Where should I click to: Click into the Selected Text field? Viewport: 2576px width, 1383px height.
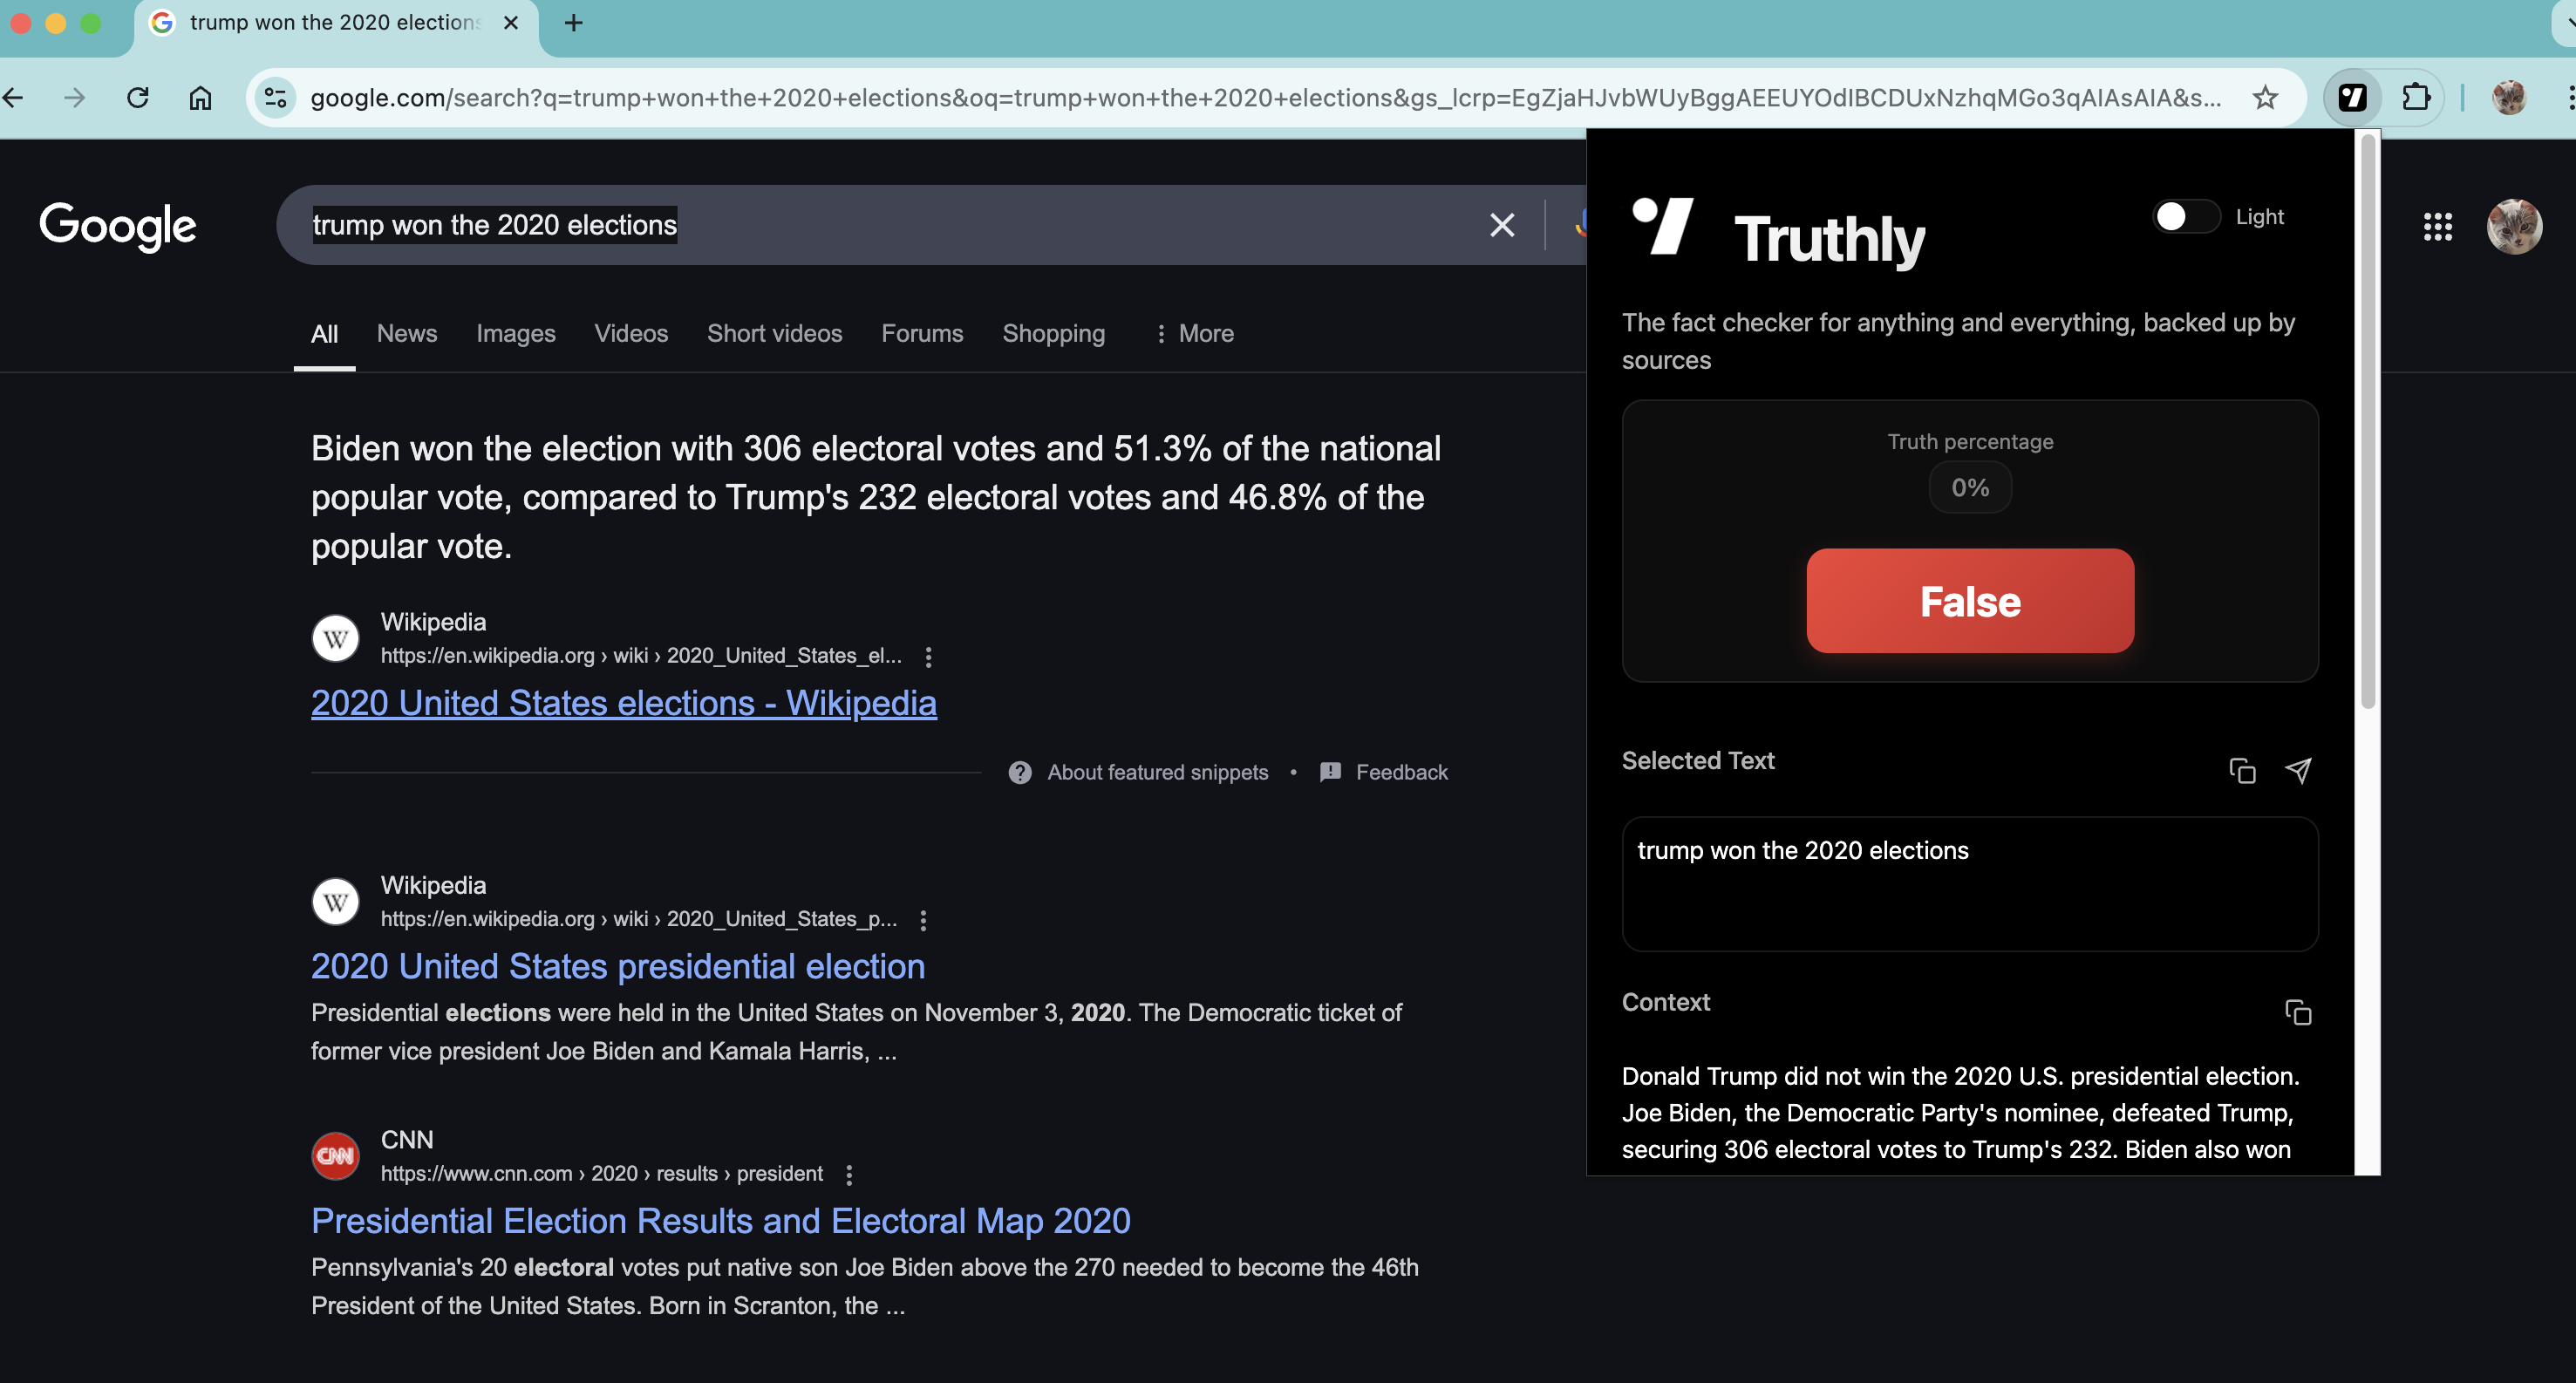(x=1969, y=883)
